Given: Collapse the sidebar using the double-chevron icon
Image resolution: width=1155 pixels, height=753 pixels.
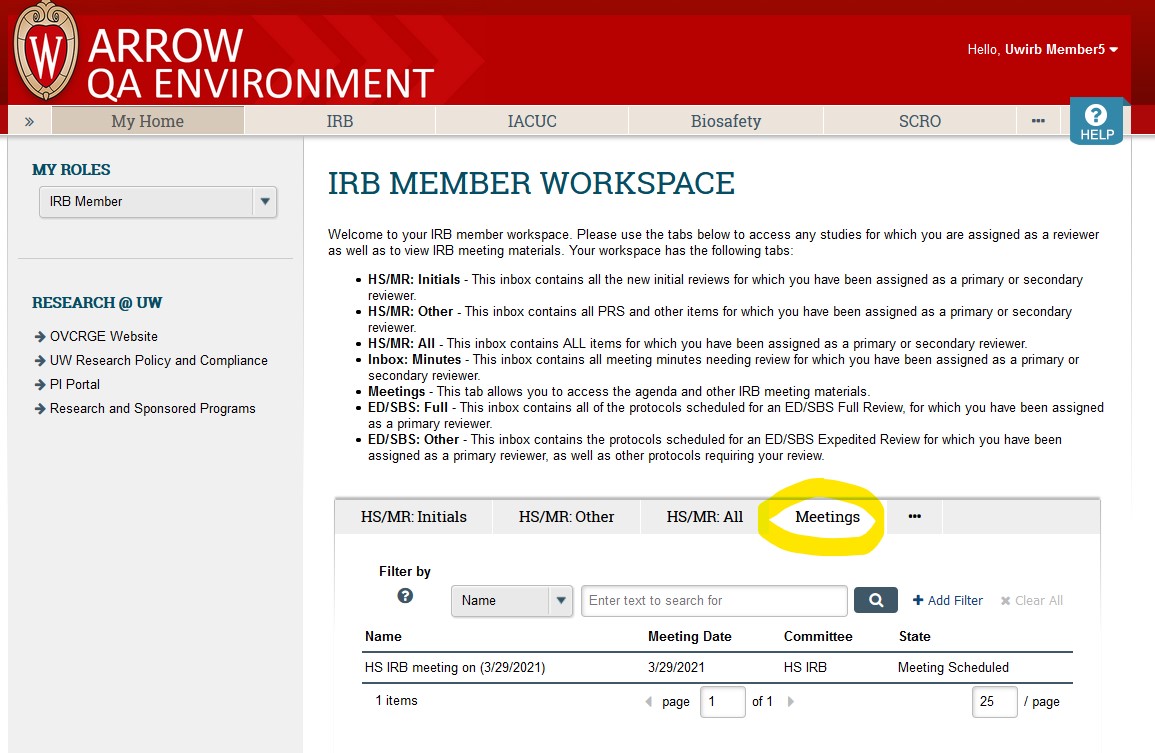Looking at the screenshot, I should tap(29, 120).
